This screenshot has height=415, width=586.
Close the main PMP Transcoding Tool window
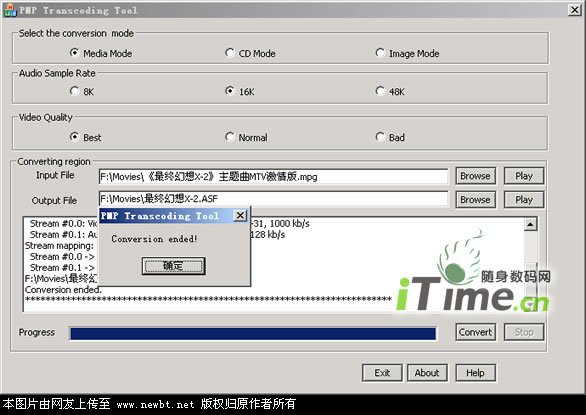coord(574,10)
